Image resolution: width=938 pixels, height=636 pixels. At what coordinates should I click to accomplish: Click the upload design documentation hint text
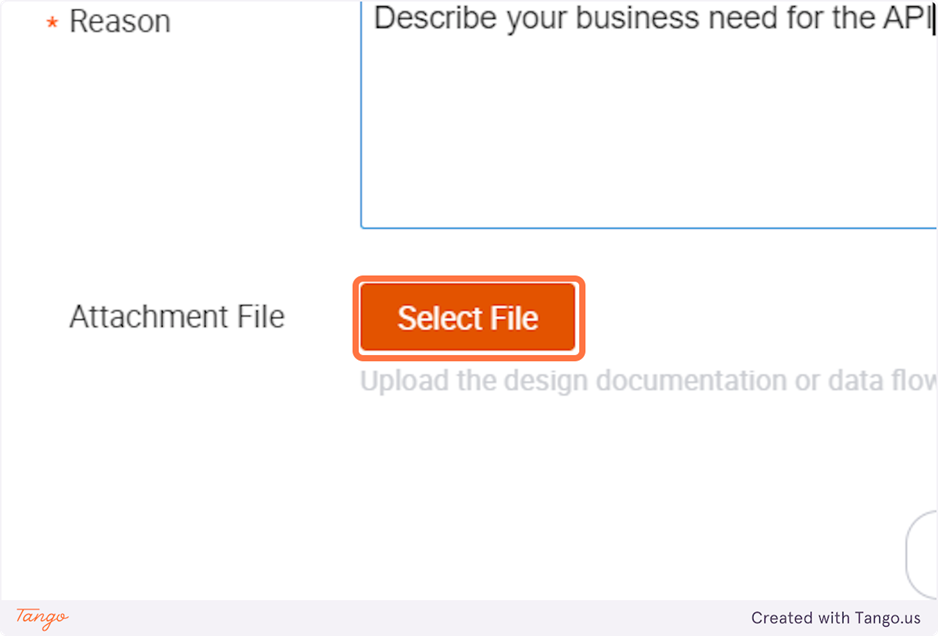(x=600, y=381)
